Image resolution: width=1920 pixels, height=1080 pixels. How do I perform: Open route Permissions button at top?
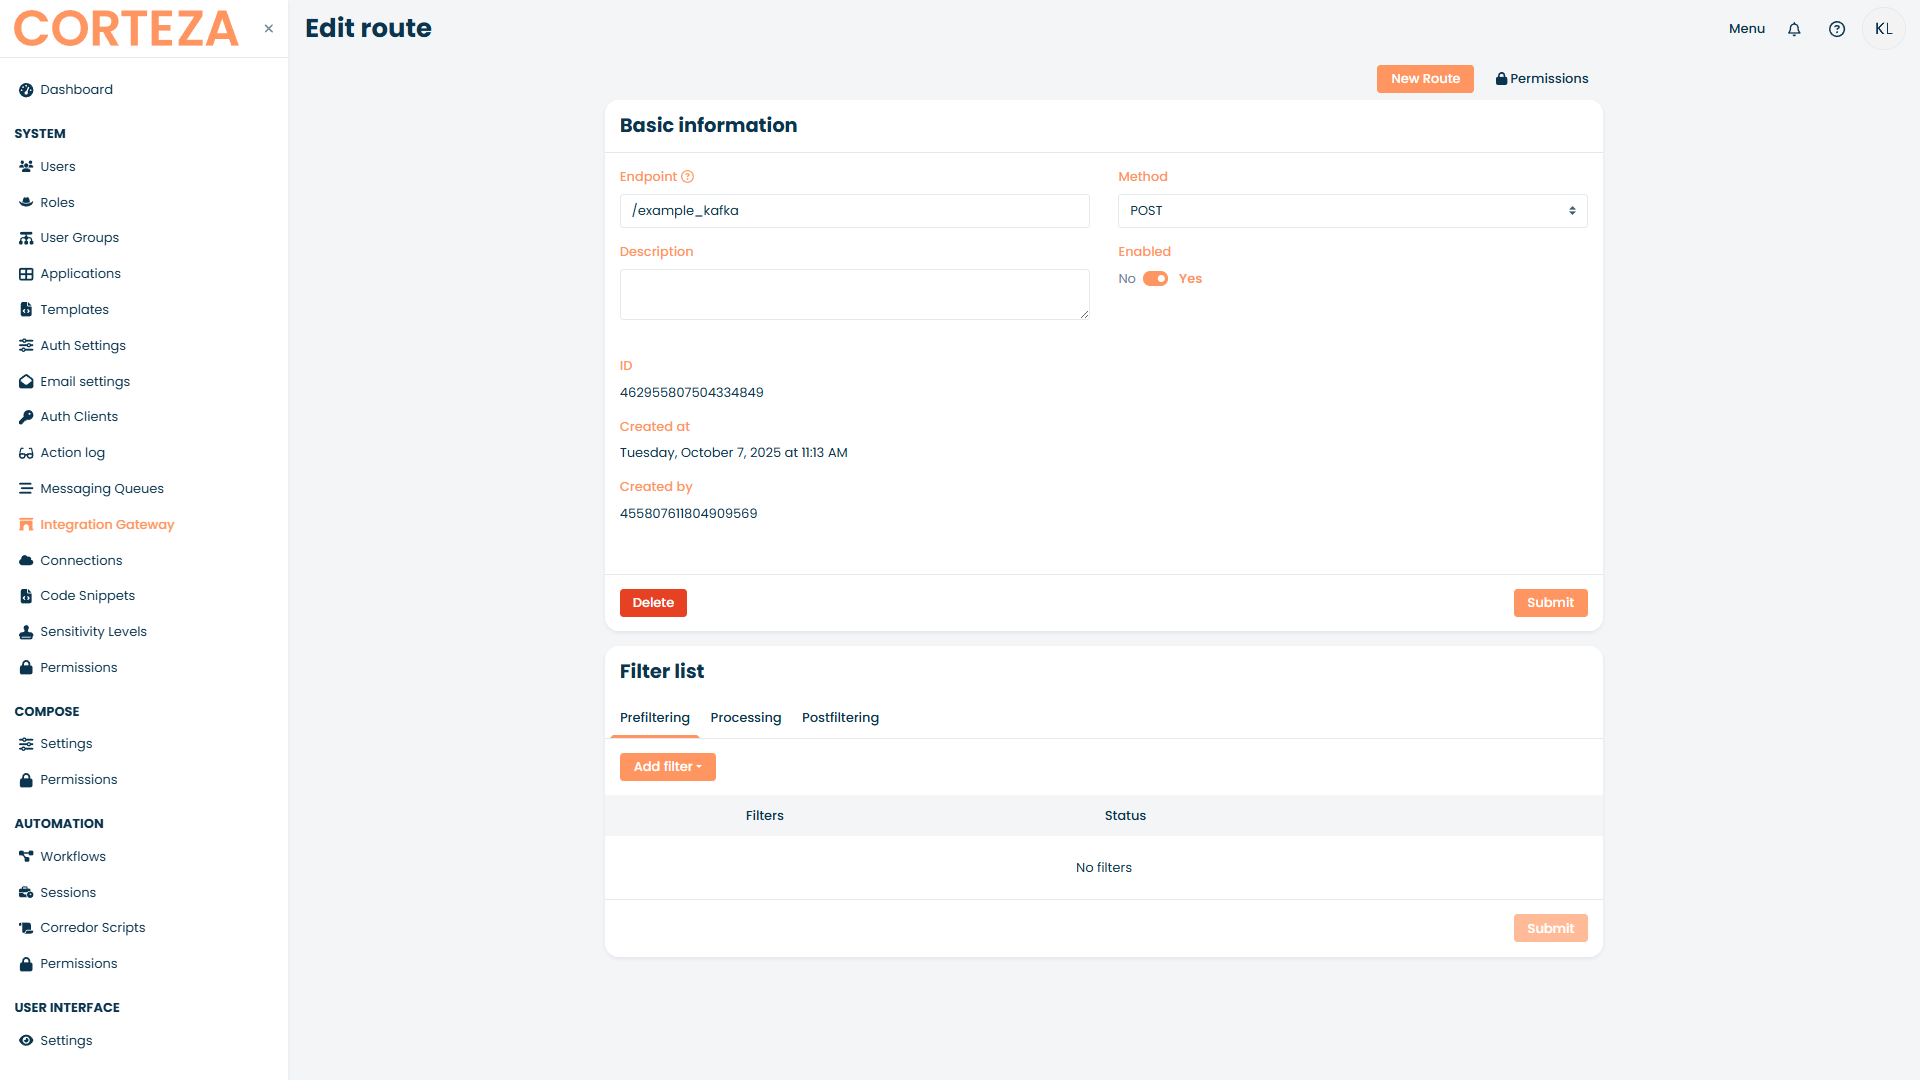1542,79
